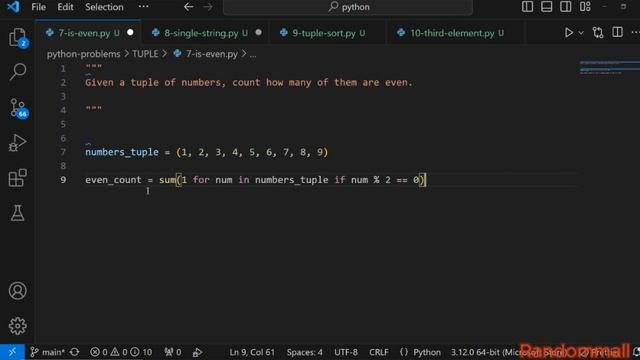Place cursor on numbers_tuple variable on line 7

click(x=122, y=152)
